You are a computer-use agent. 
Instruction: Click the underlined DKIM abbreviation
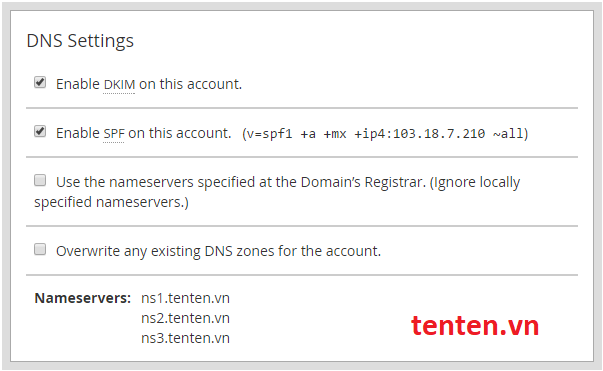[x=119, y=85]
